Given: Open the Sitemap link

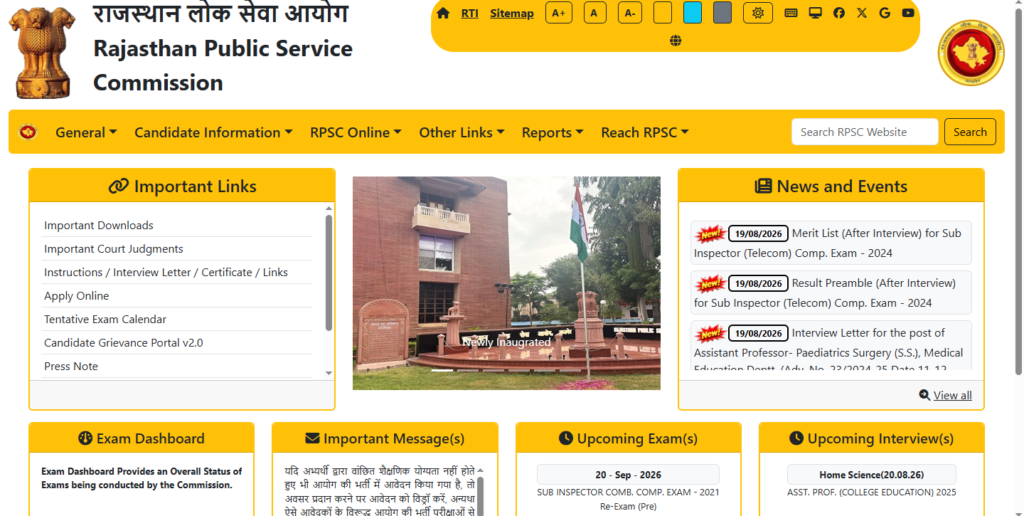Looking at the screenshot, I should pos(512,13).
